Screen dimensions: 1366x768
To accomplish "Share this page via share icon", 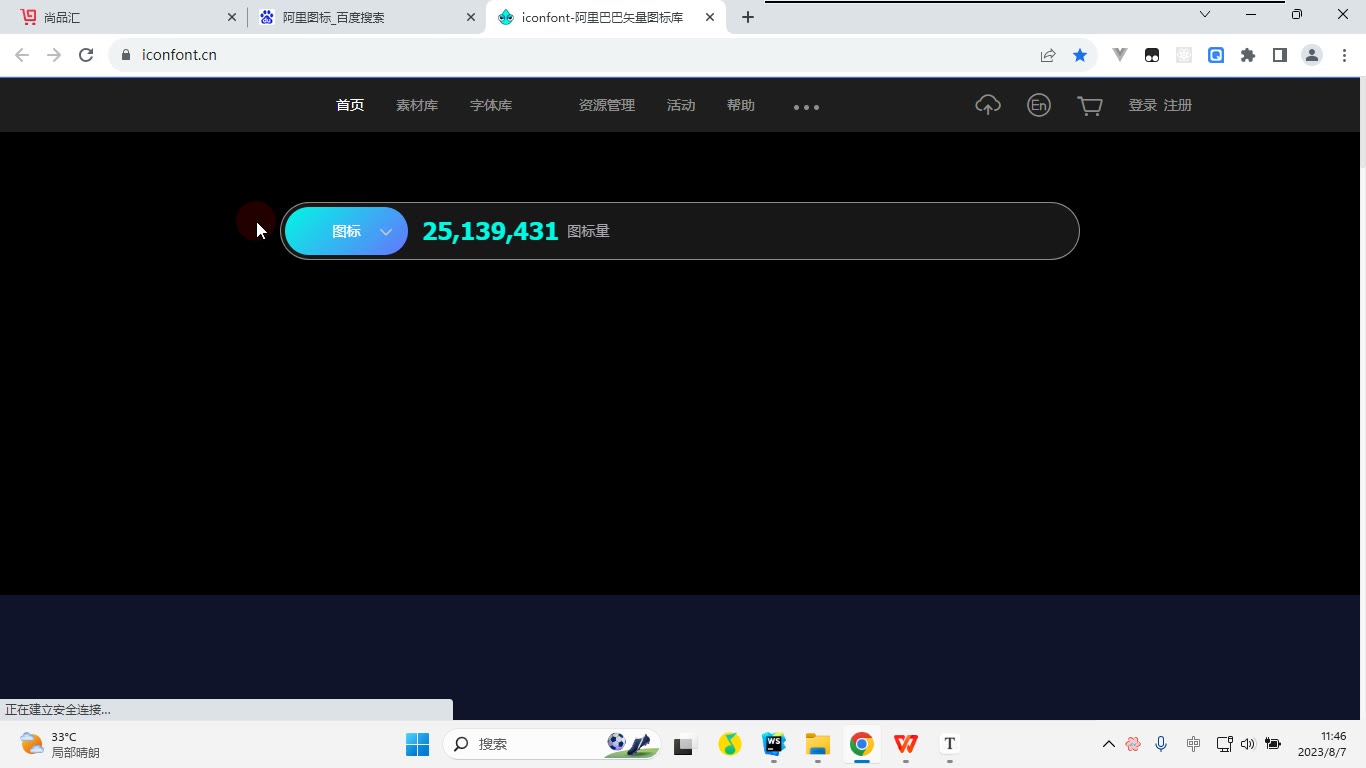I will click(1048, 55).
